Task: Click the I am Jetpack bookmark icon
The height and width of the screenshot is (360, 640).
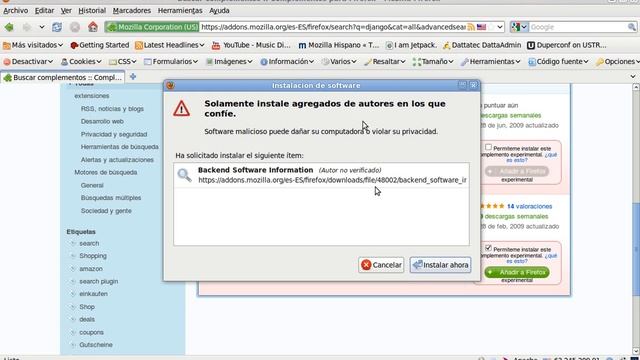Action: [x=389, y=45]
